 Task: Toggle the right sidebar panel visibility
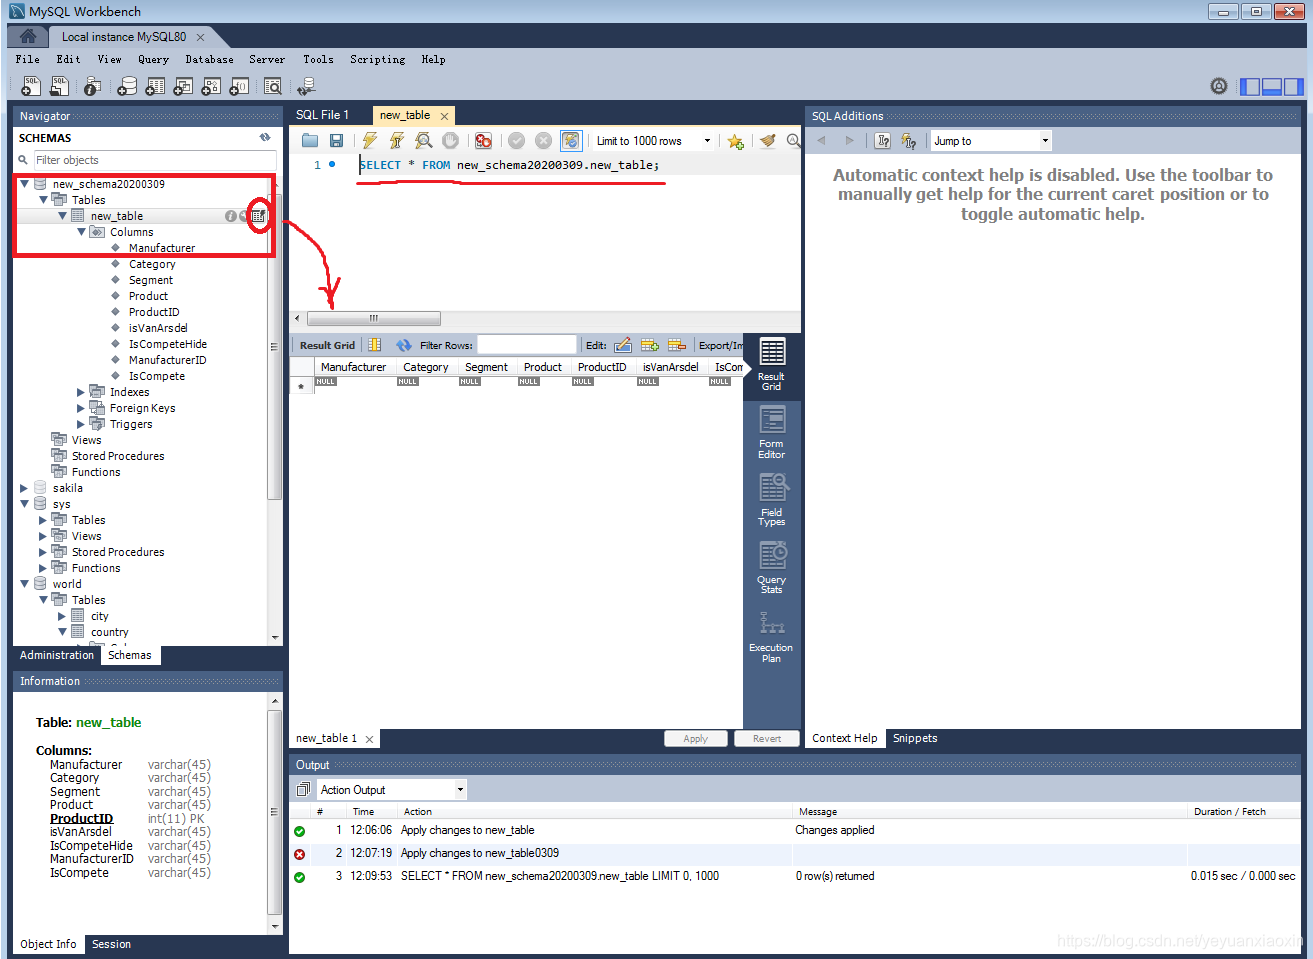[1294, 87]
